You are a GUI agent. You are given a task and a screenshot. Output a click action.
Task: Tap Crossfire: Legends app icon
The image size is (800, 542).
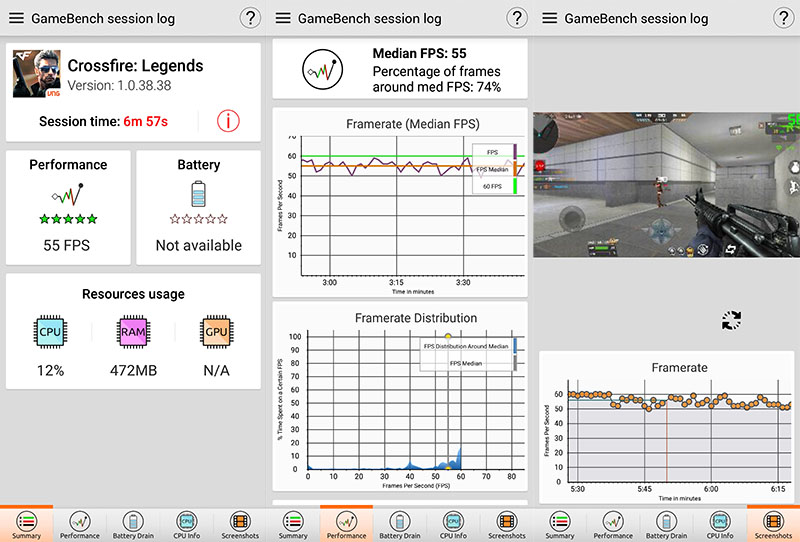tap(37, 73)
